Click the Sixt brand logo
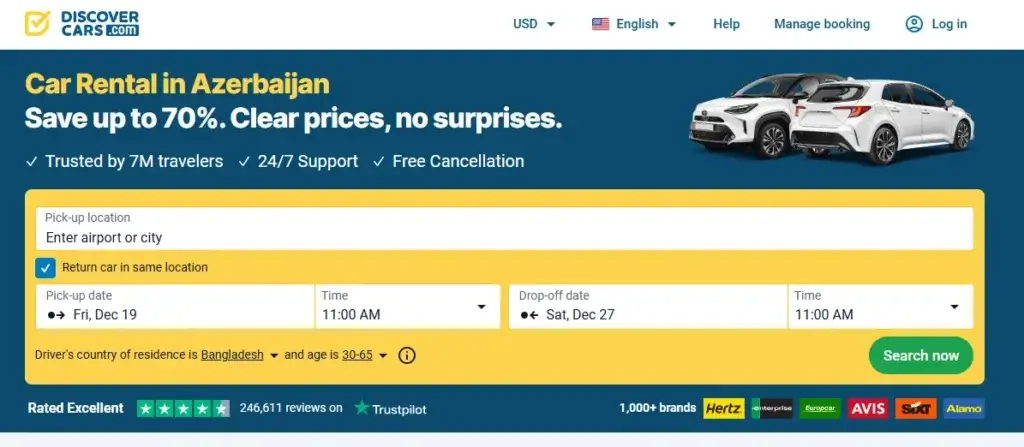 point(915,408)
